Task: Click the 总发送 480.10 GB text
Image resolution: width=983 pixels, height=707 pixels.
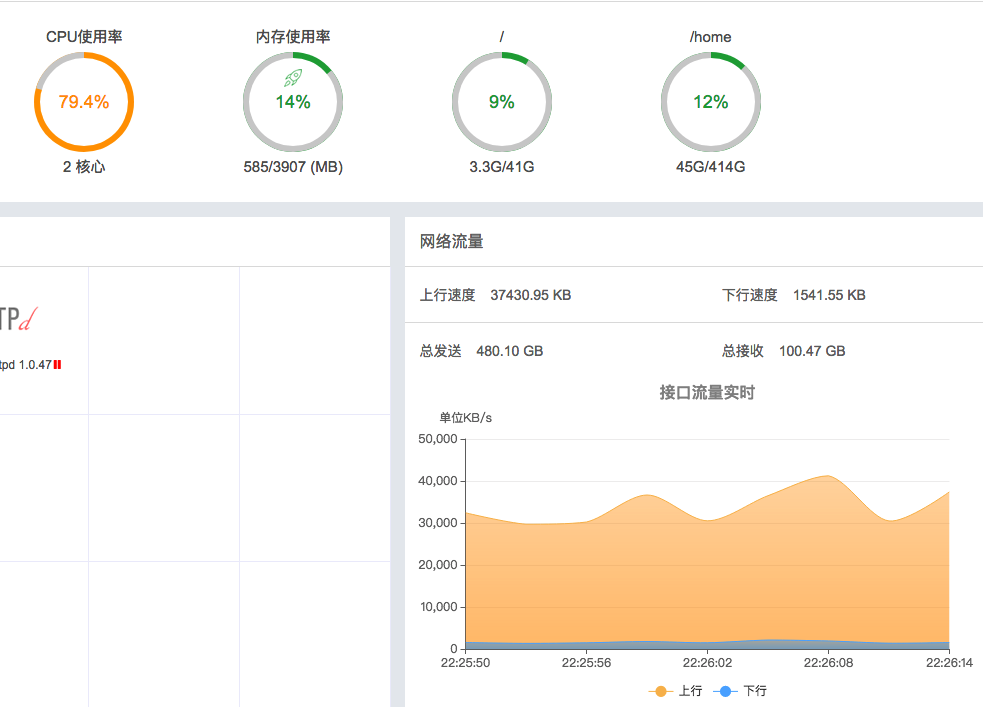Action: (x=481, y=351)
